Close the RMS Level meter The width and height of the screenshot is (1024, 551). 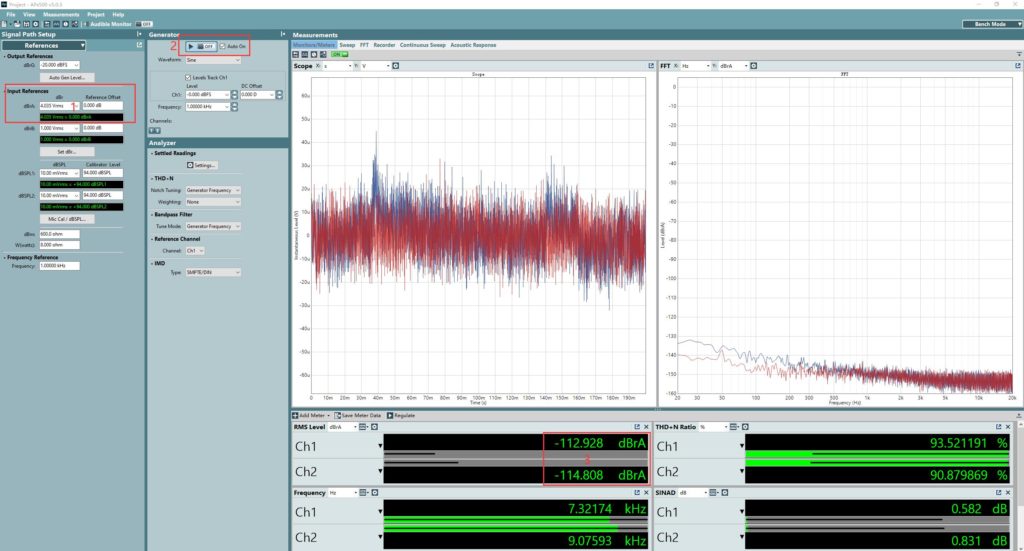tap(647, 427)
